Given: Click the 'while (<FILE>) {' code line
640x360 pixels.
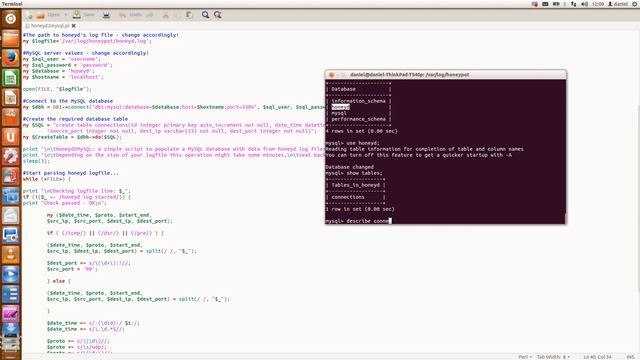Looking at the screenshot, I should click(x=47, y=179).
